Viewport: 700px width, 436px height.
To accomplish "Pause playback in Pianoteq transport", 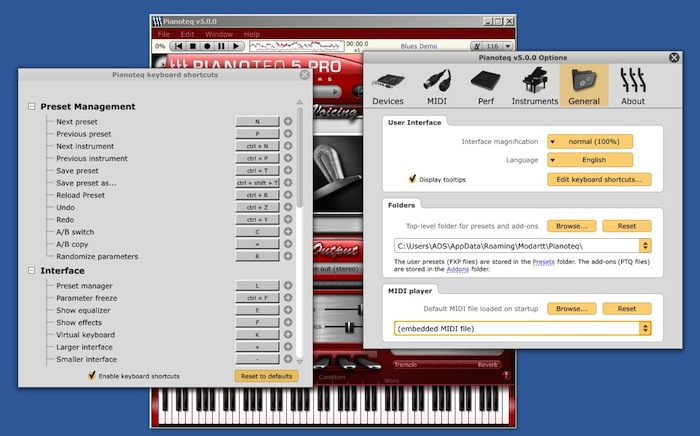I will [x=221, y=46].
